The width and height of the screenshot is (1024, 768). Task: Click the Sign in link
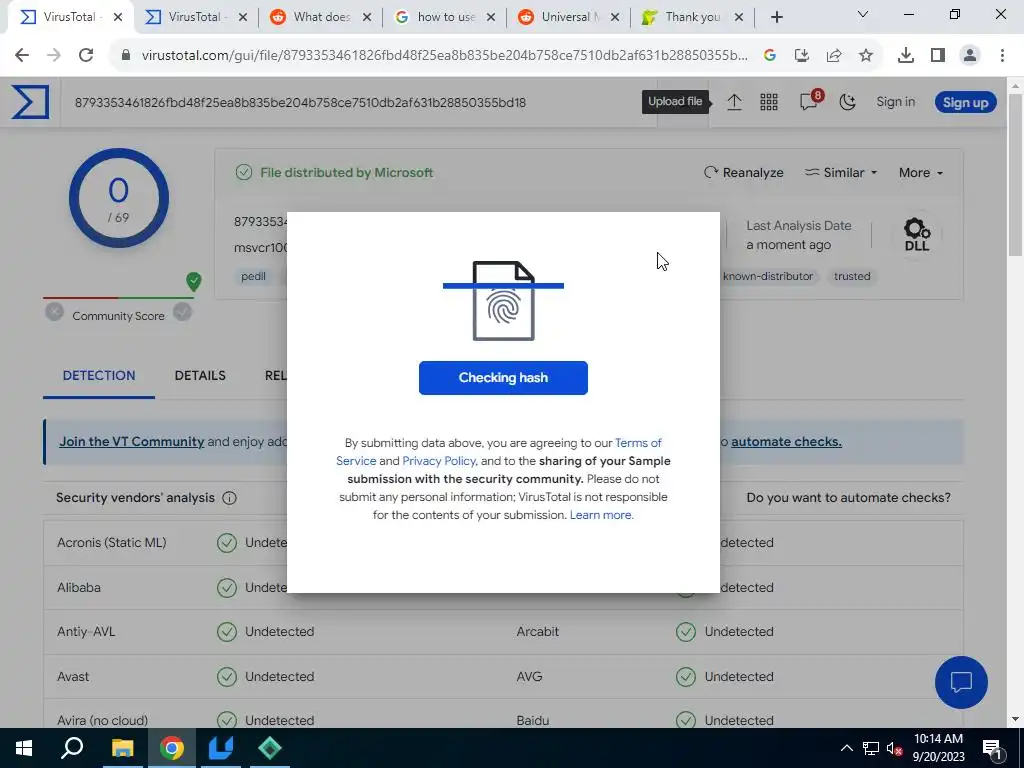(x=895, y=102)
